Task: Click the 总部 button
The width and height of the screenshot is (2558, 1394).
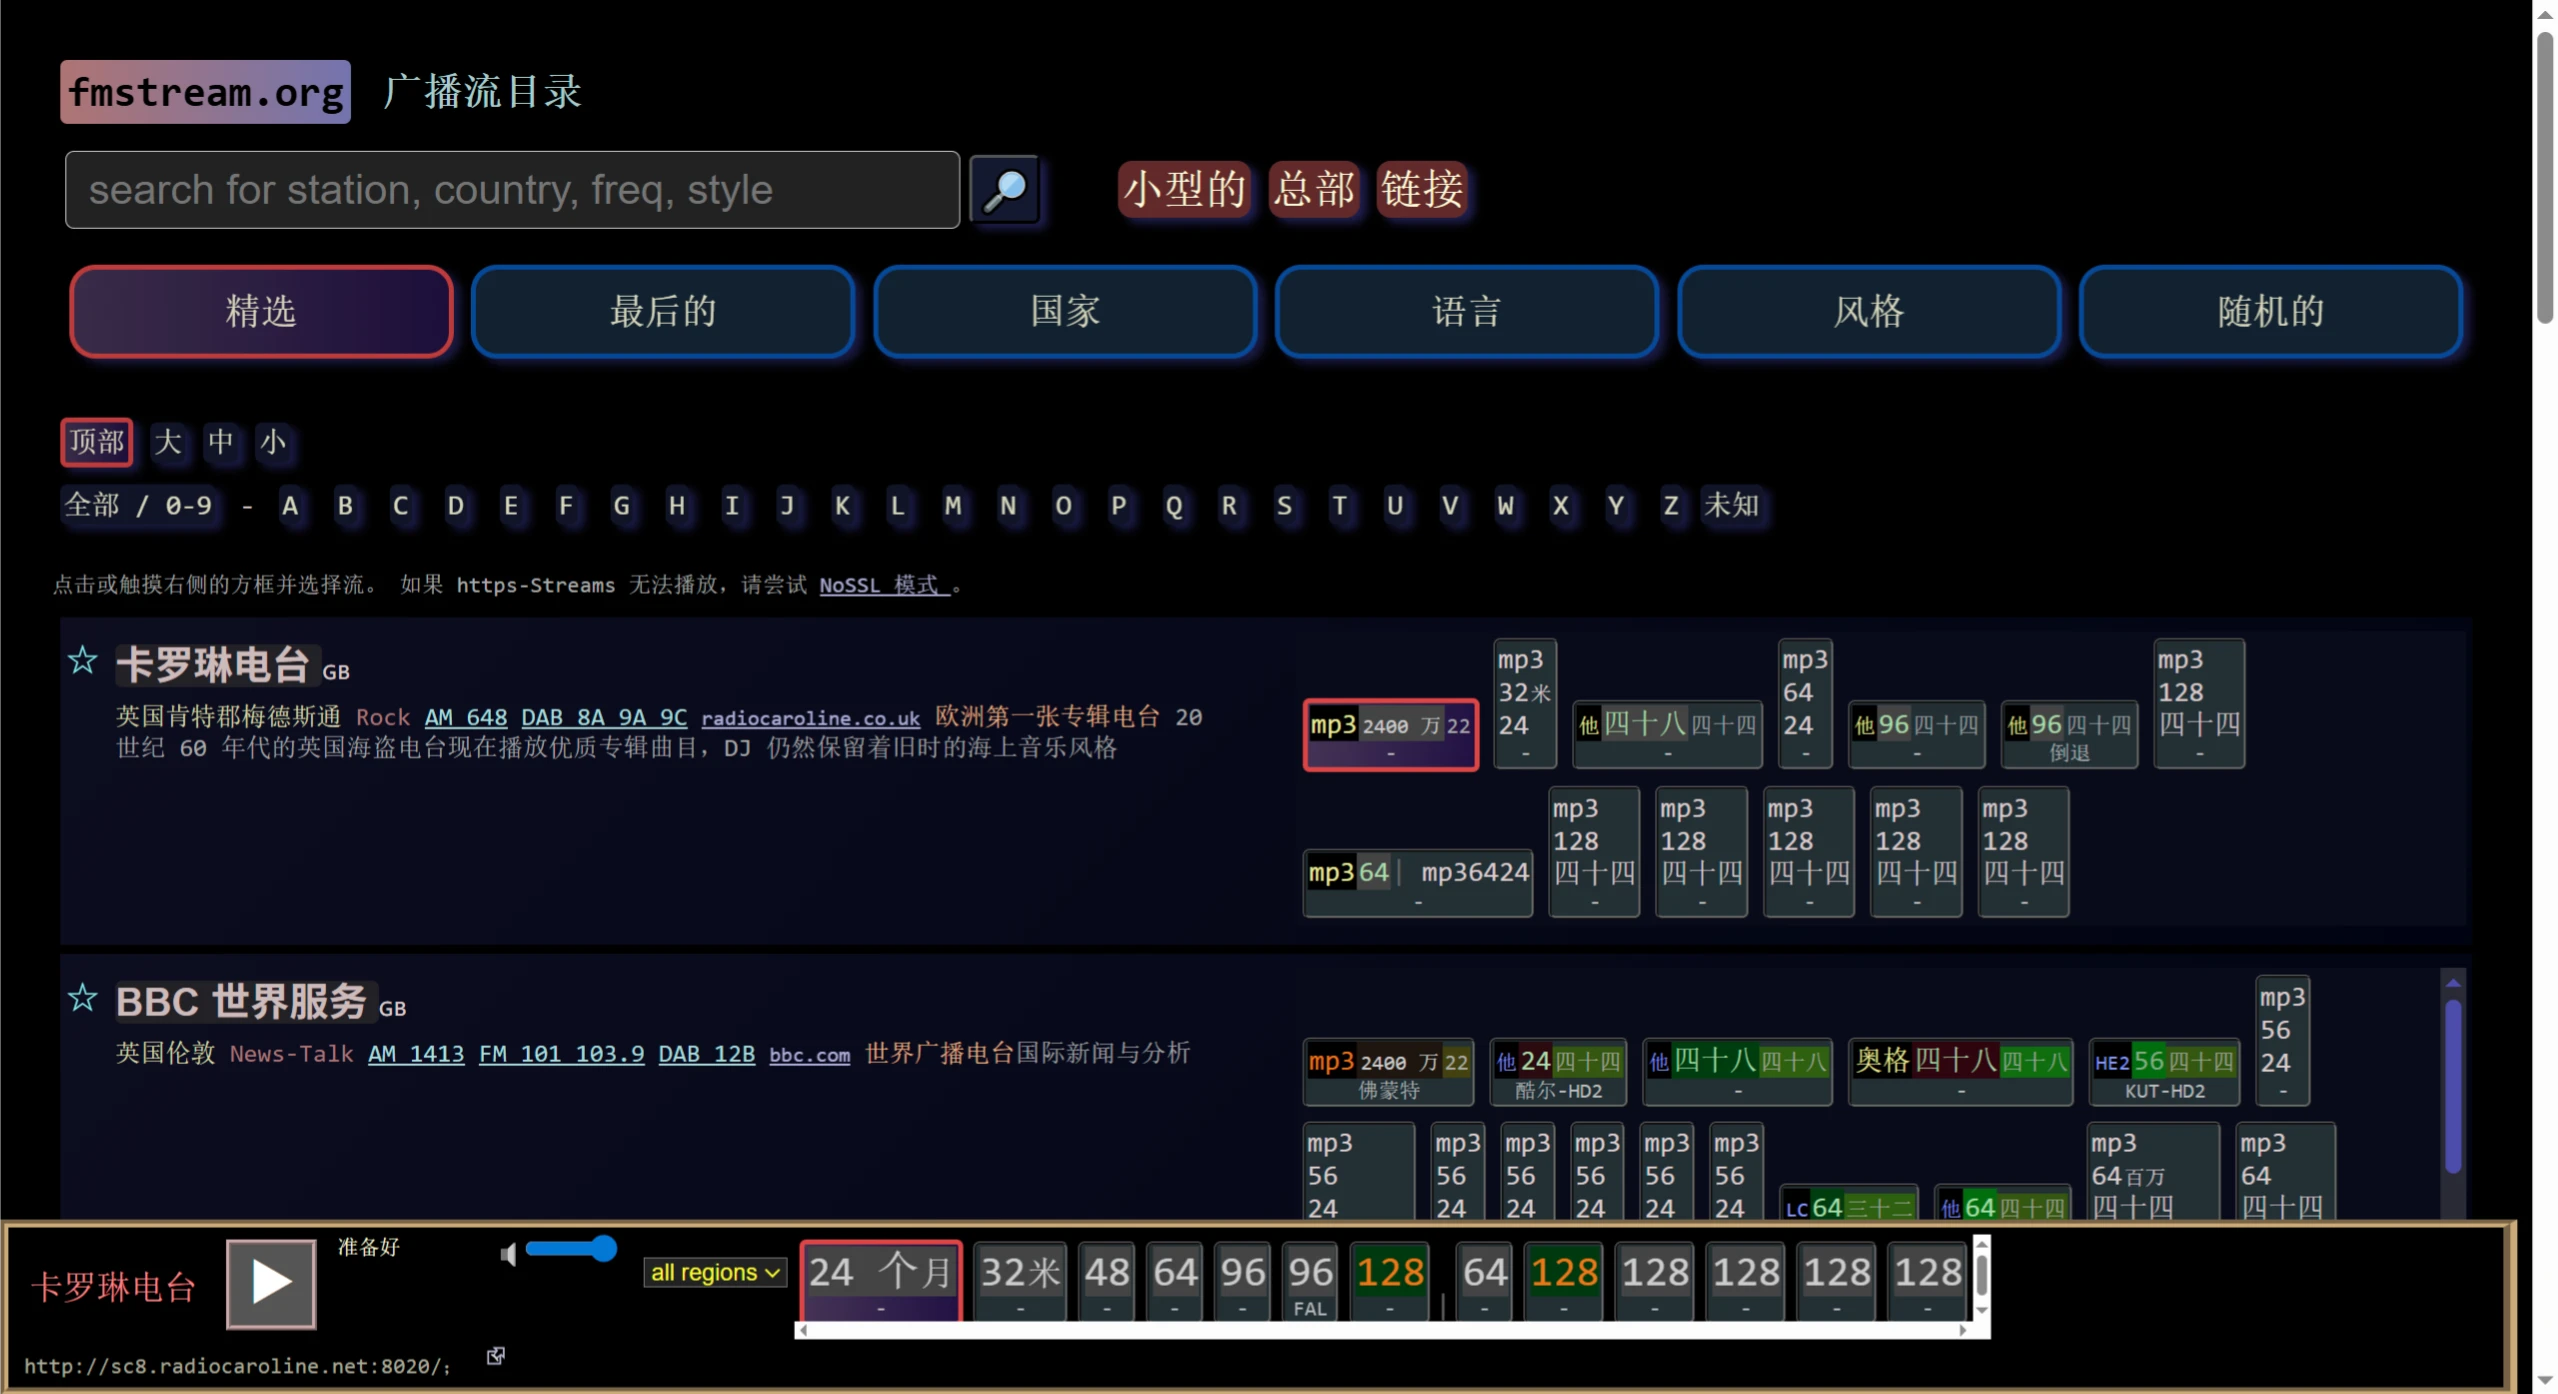Action: 1314,189
